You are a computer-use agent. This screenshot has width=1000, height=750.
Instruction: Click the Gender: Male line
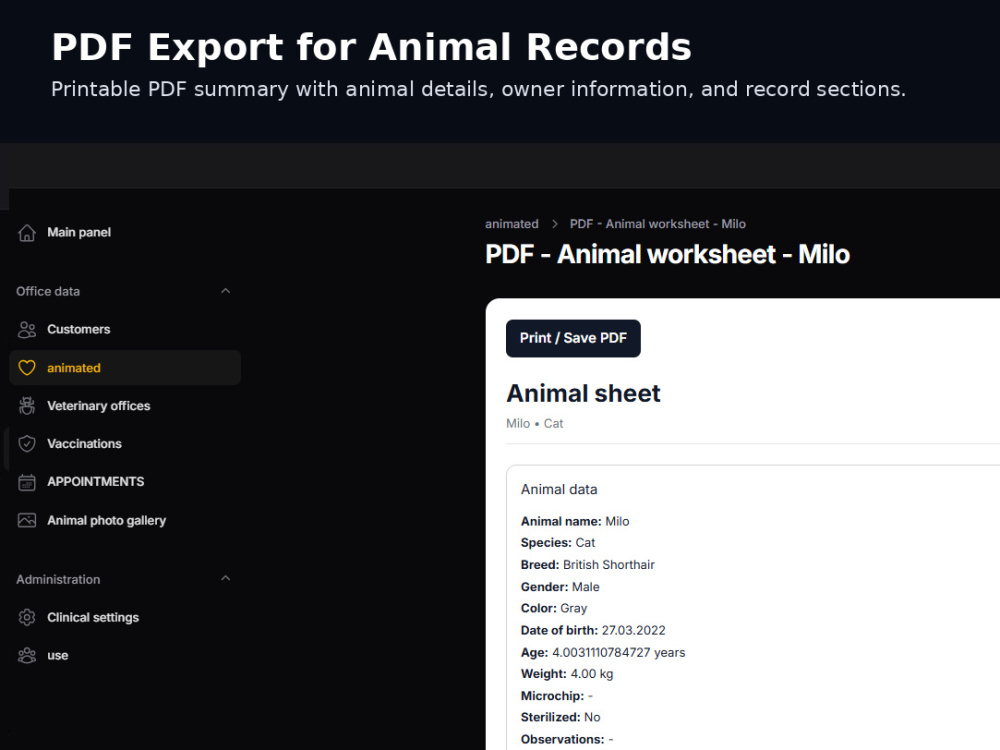tap(560, 587)
